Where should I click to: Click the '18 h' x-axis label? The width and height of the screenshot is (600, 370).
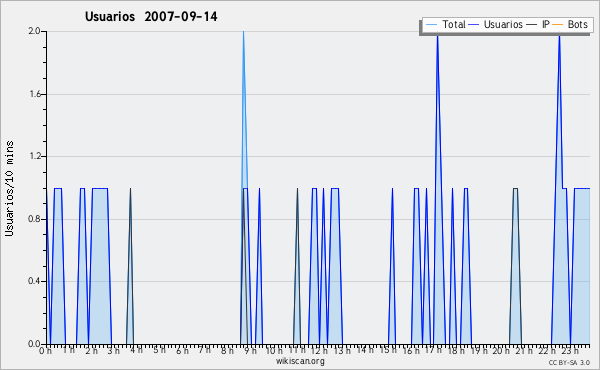[456, 350]
